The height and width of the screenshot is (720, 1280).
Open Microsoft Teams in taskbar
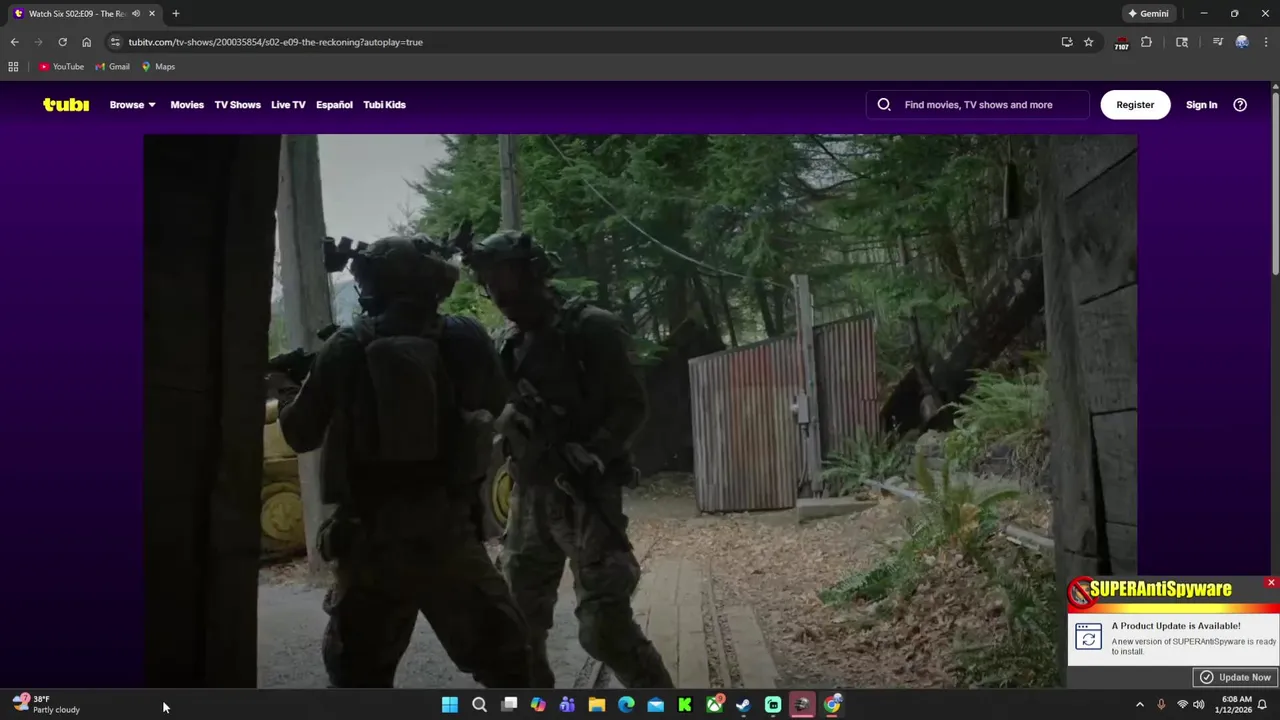tap(567, 705)
